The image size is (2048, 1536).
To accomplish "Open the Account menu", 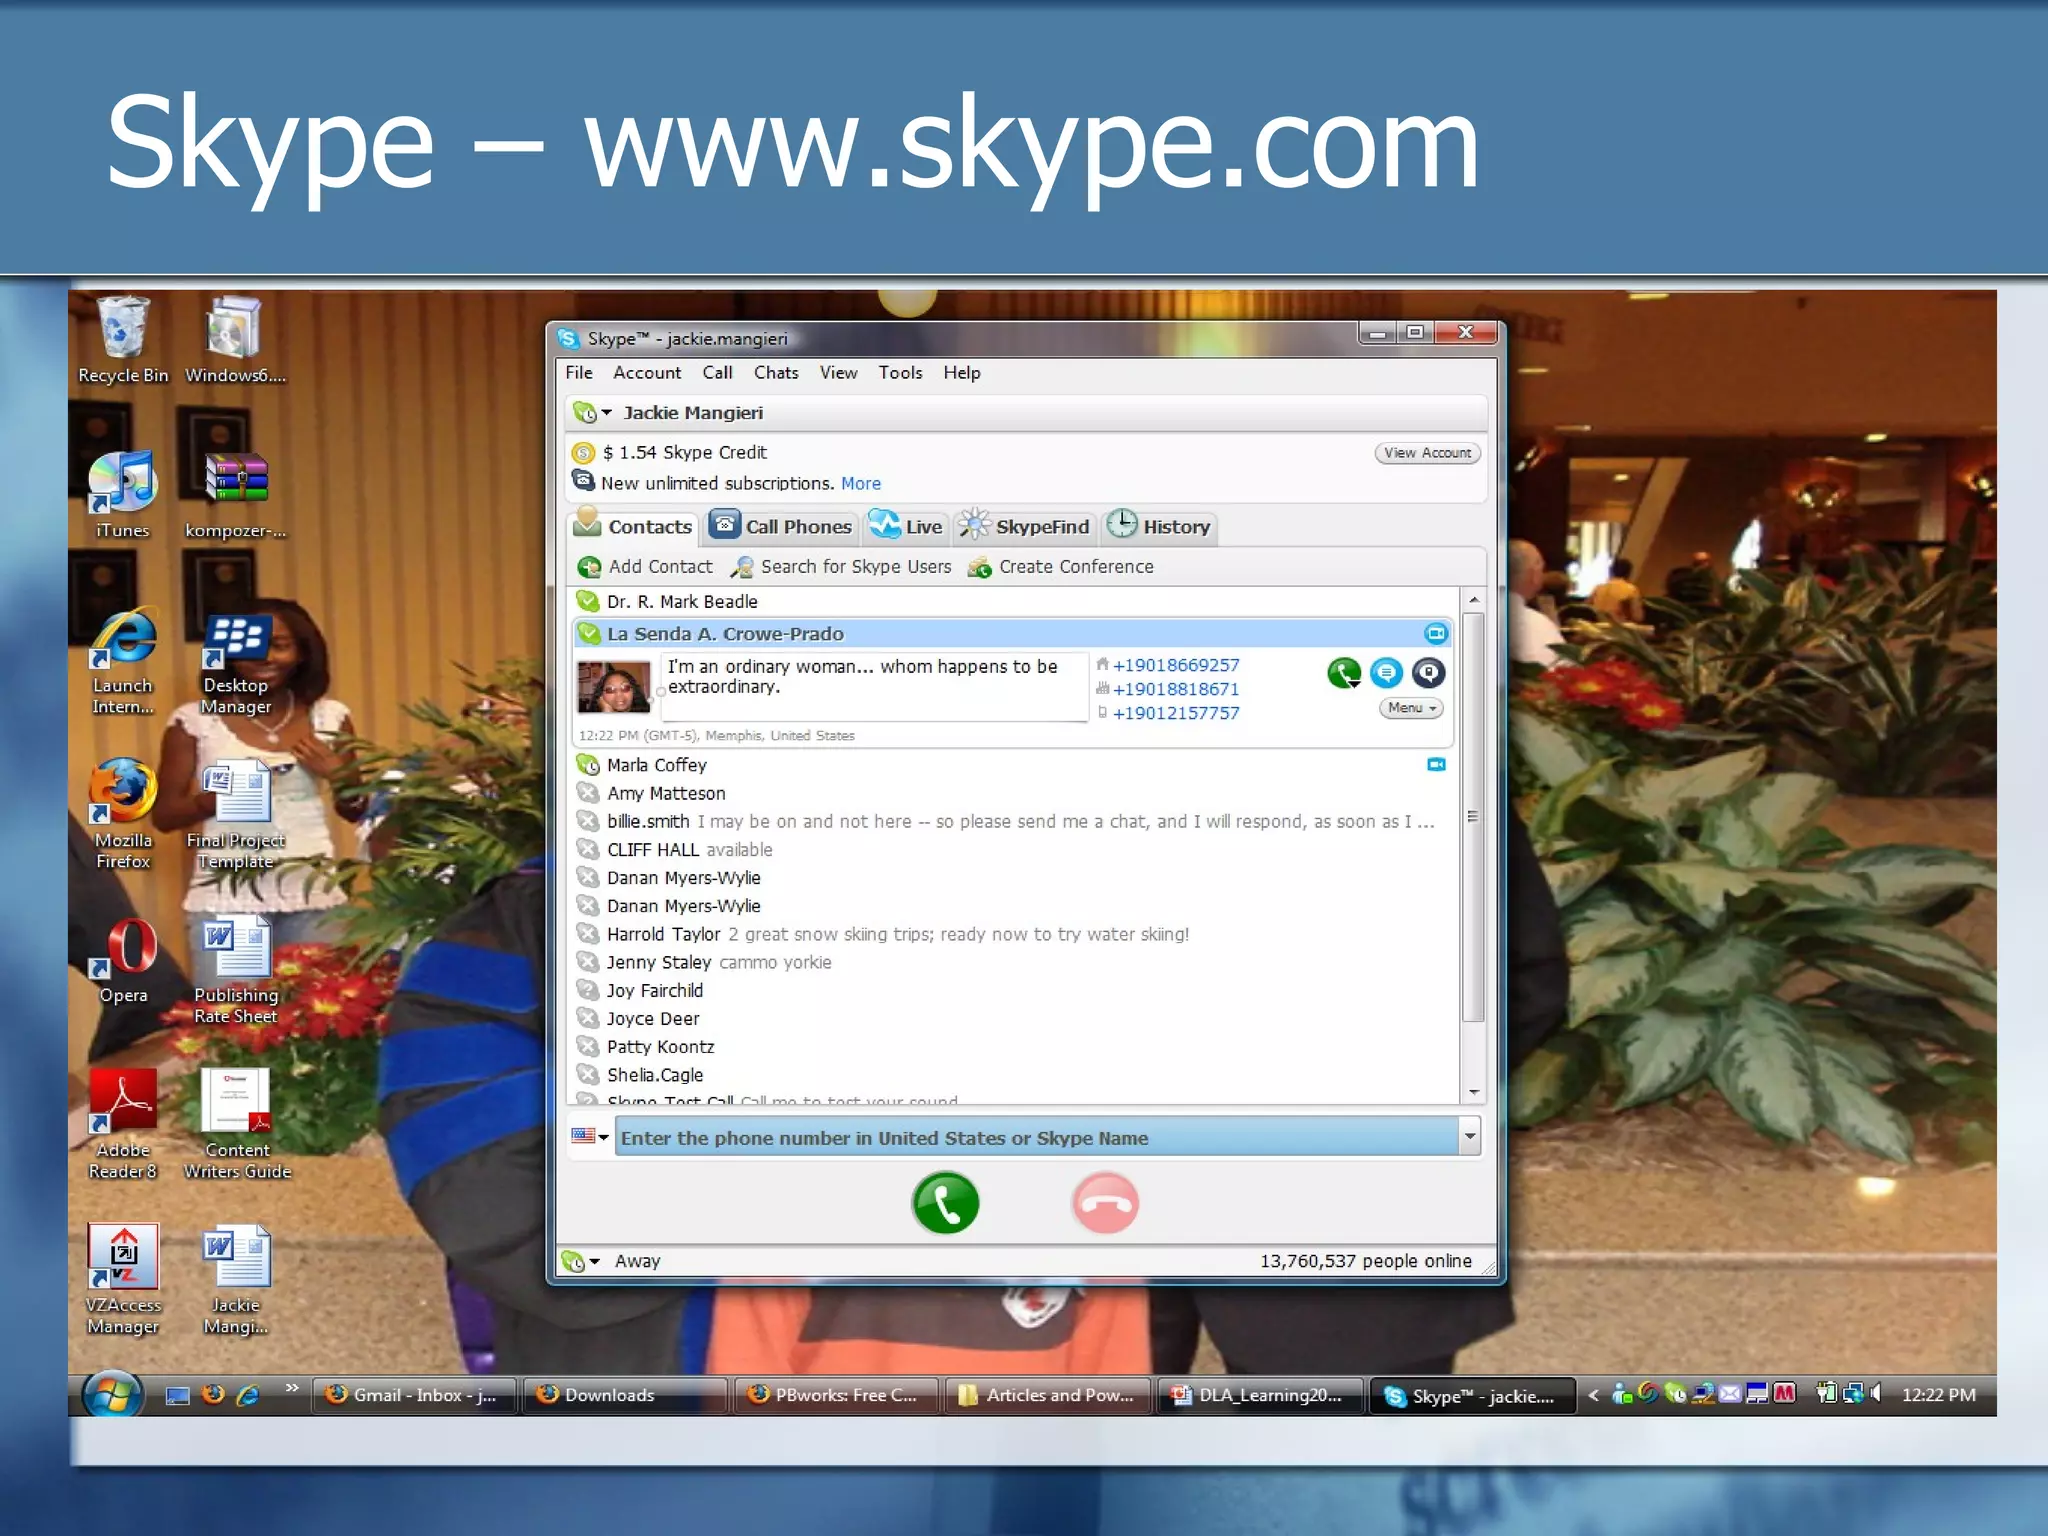I will click(646, 372).
